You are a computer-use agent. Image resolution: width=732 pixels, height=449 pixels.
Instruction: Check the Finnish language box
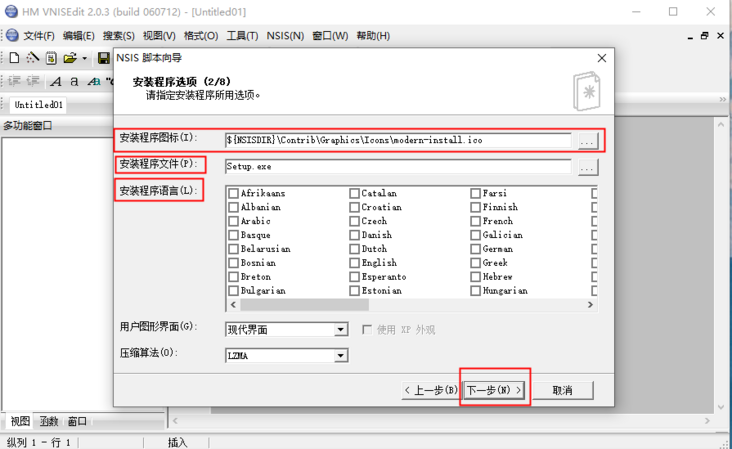click(x=475, y=207)
